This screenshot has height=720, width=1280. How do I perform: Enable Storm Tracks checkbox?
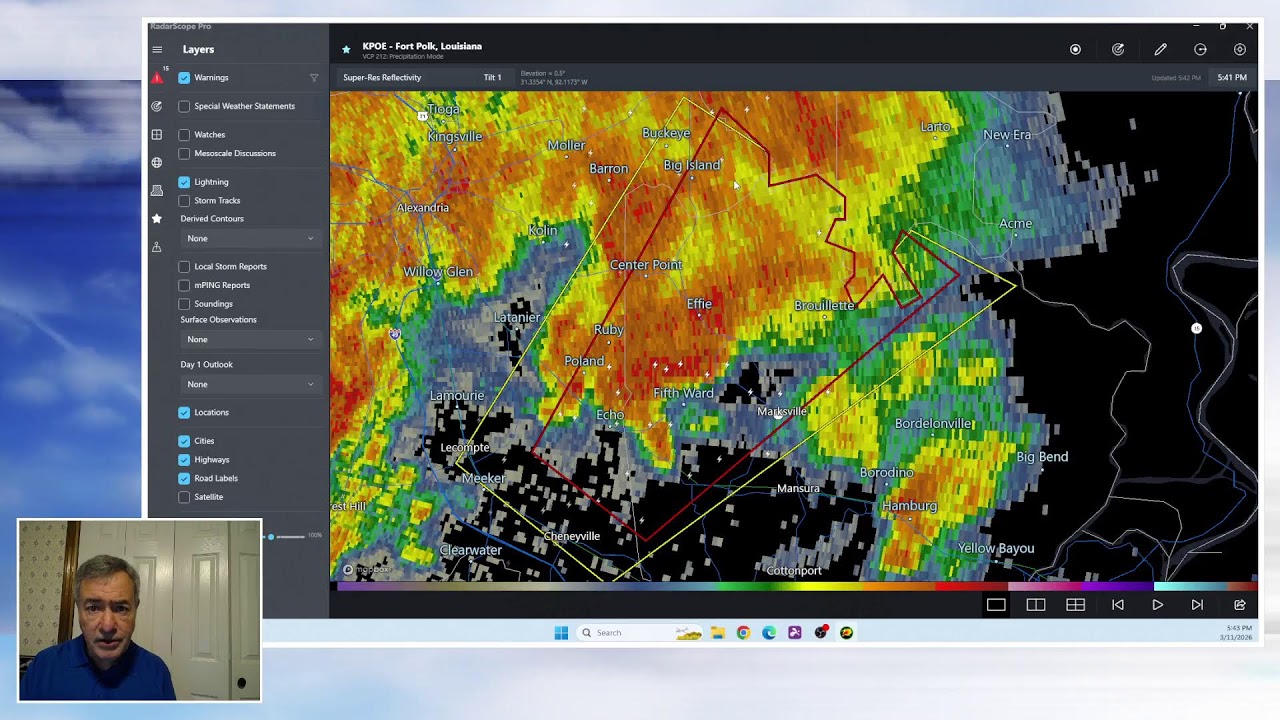pos(184,200)
